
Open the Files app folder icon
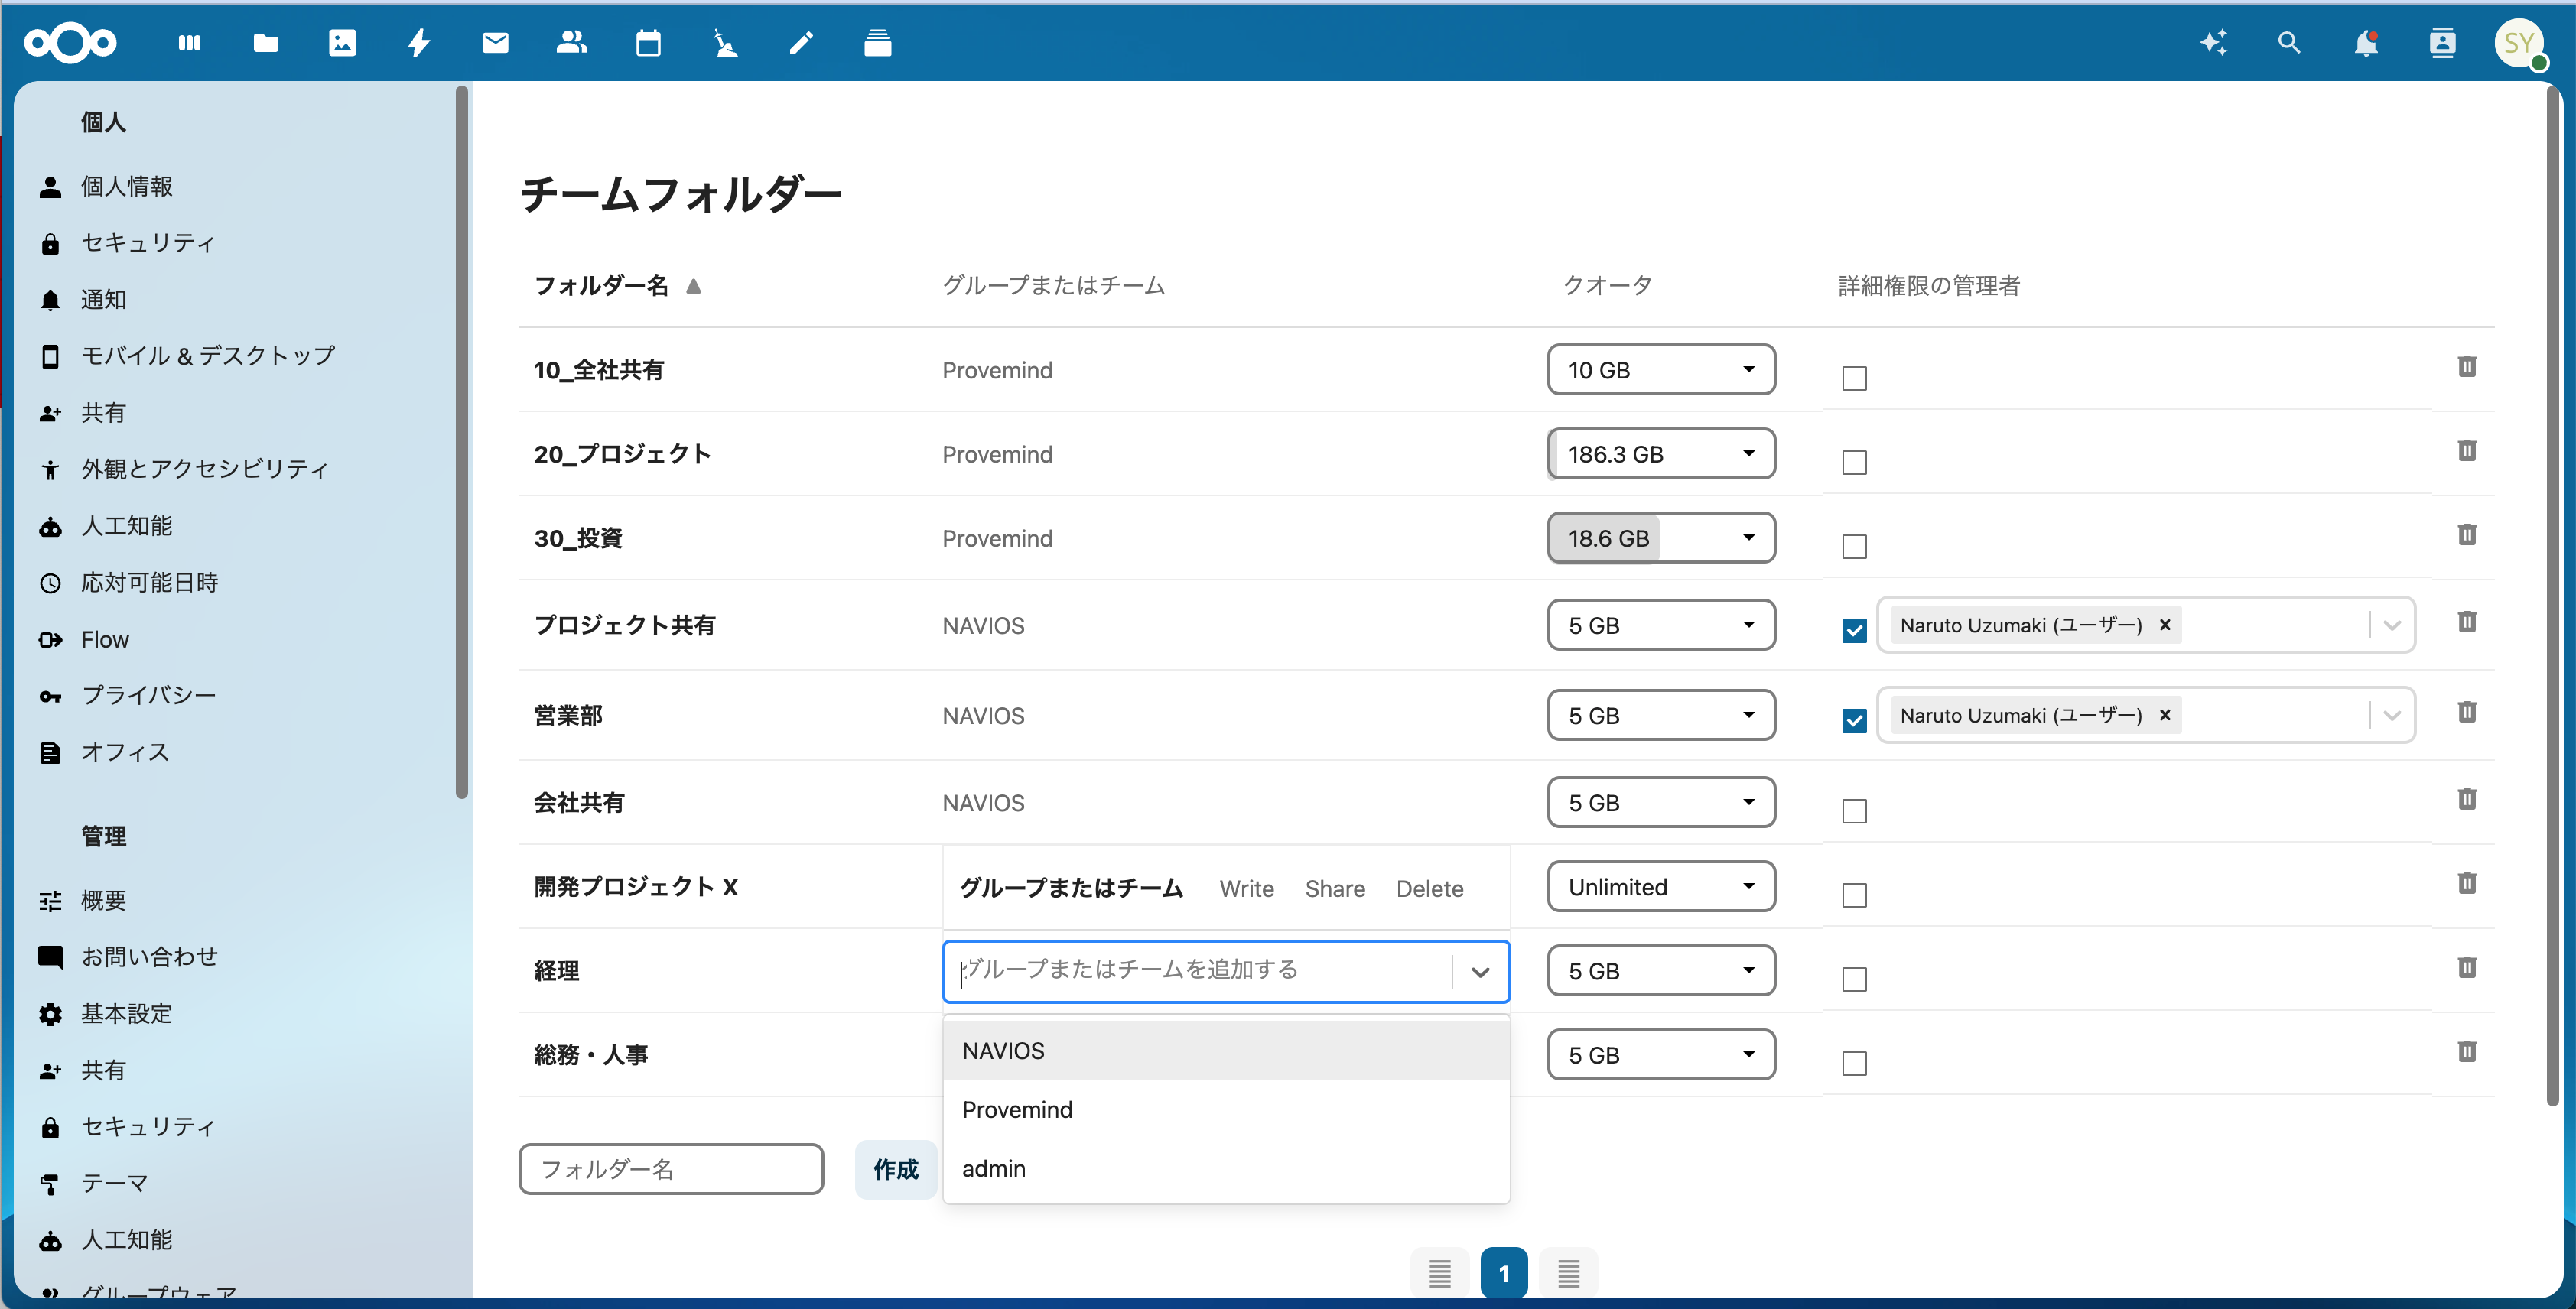(x=265, y=43)
